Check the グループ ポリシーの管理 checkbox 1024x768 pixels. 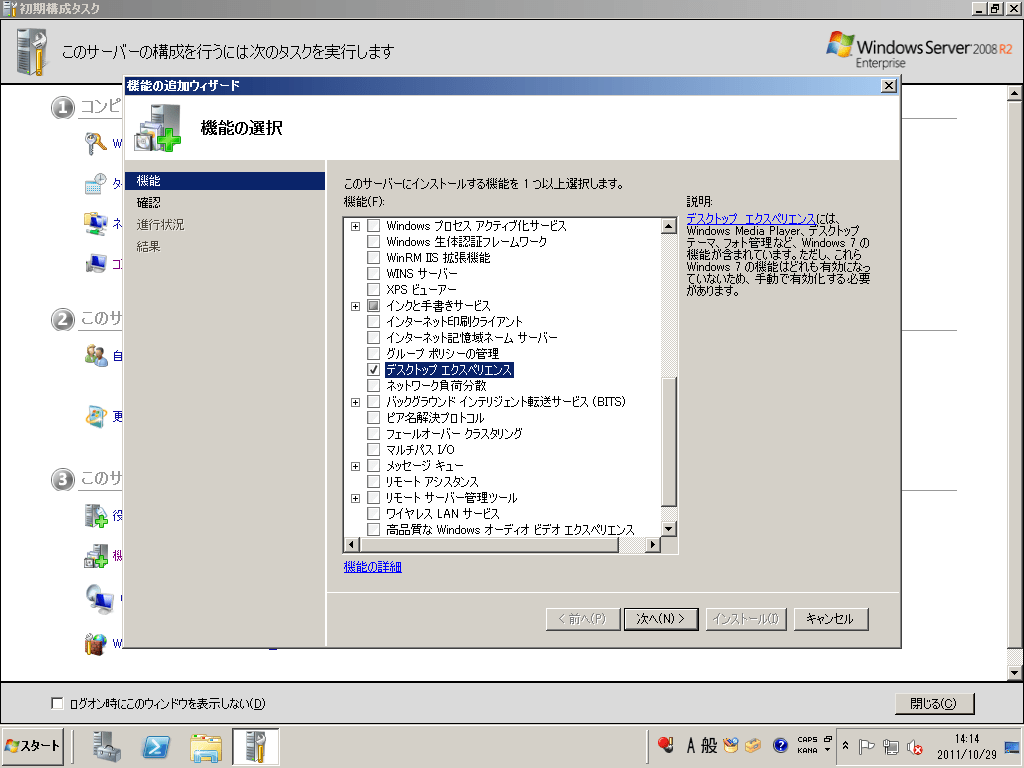pos(374,353)
